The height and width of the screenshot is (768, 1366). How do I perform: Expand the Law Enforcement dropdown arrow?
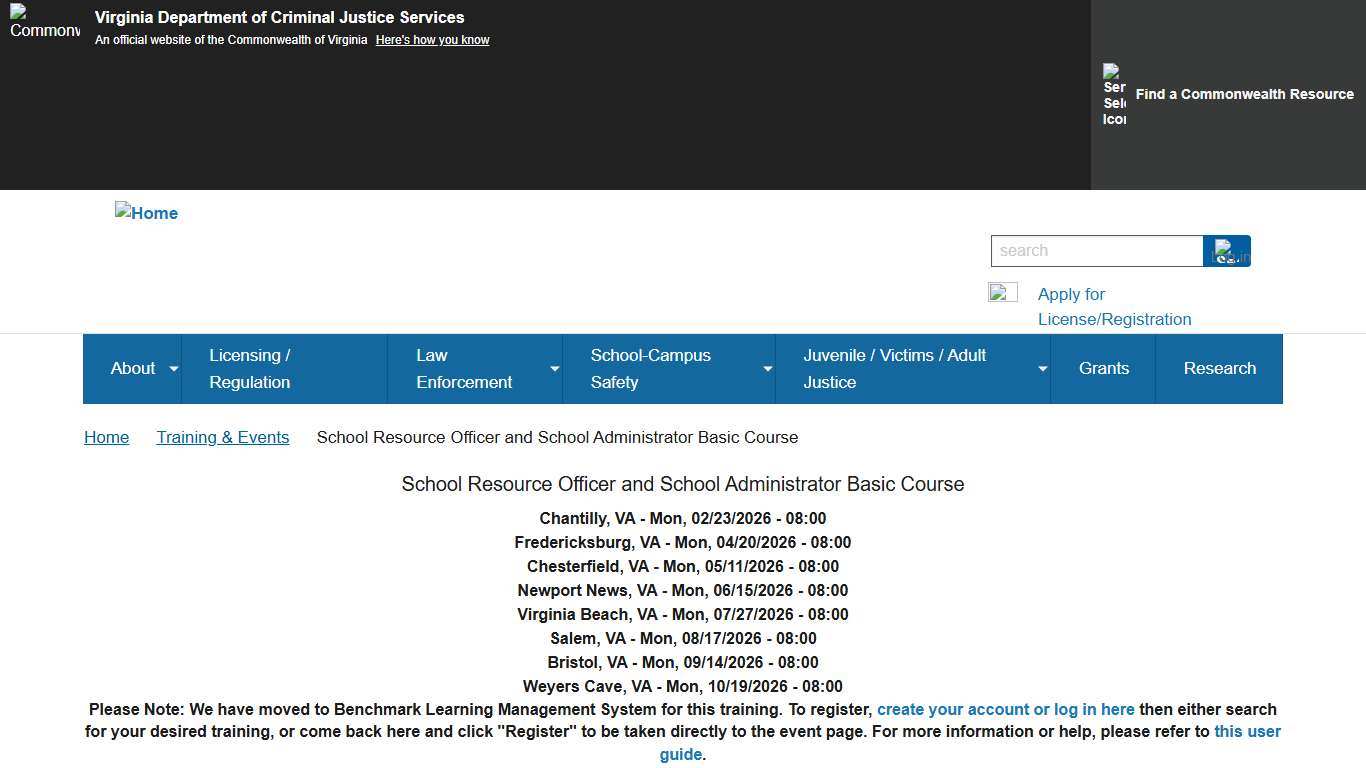tap(554, 369)
